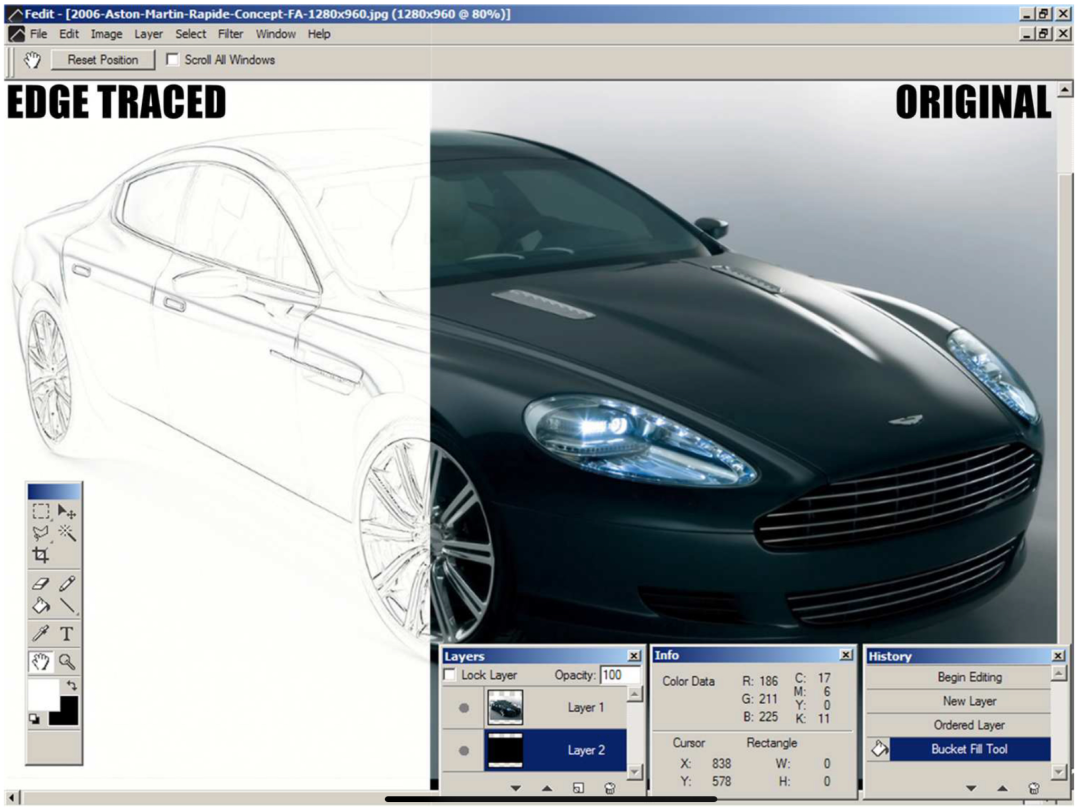
Task: Move layer up in Layers panel
Action: pyautogui.click(x=547, y=788)
